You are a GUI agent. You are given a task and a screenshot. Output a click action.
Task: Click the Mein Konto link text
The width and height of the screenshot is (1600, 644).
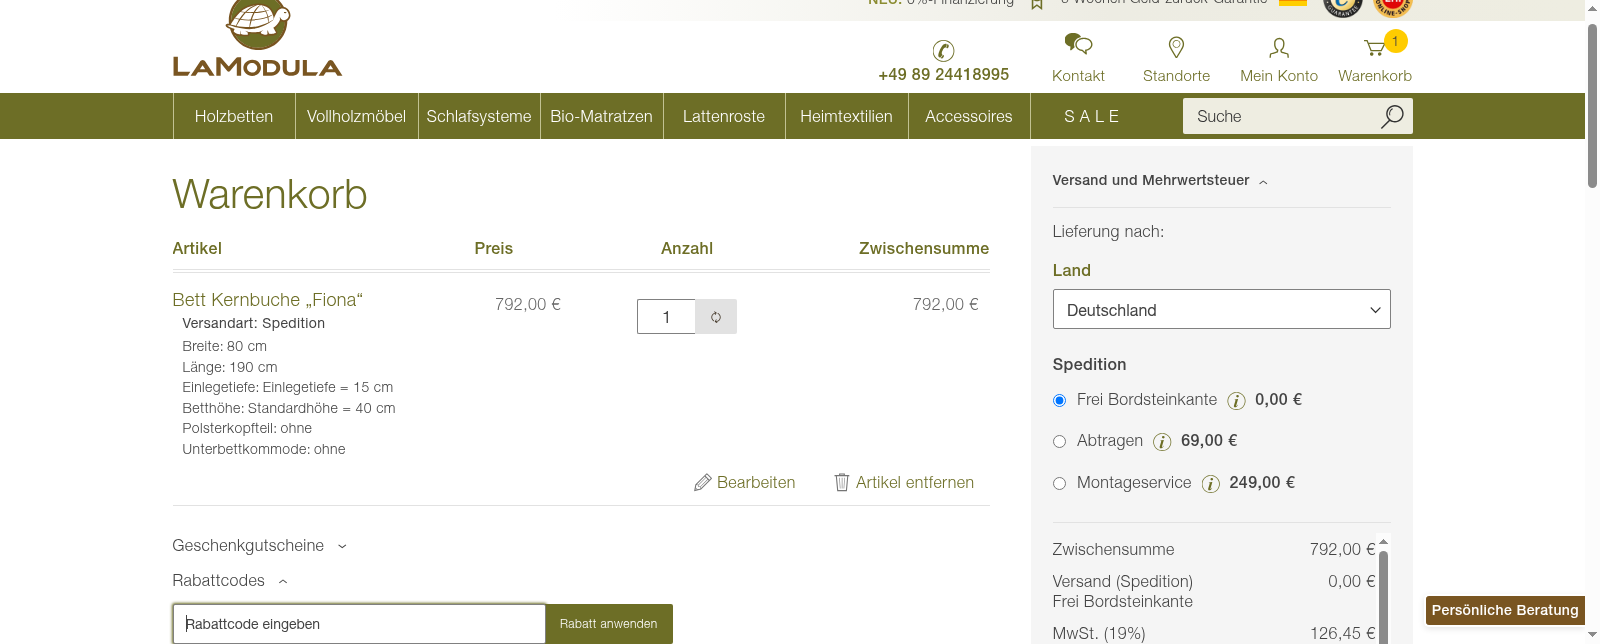click(x=1279, y=76)
